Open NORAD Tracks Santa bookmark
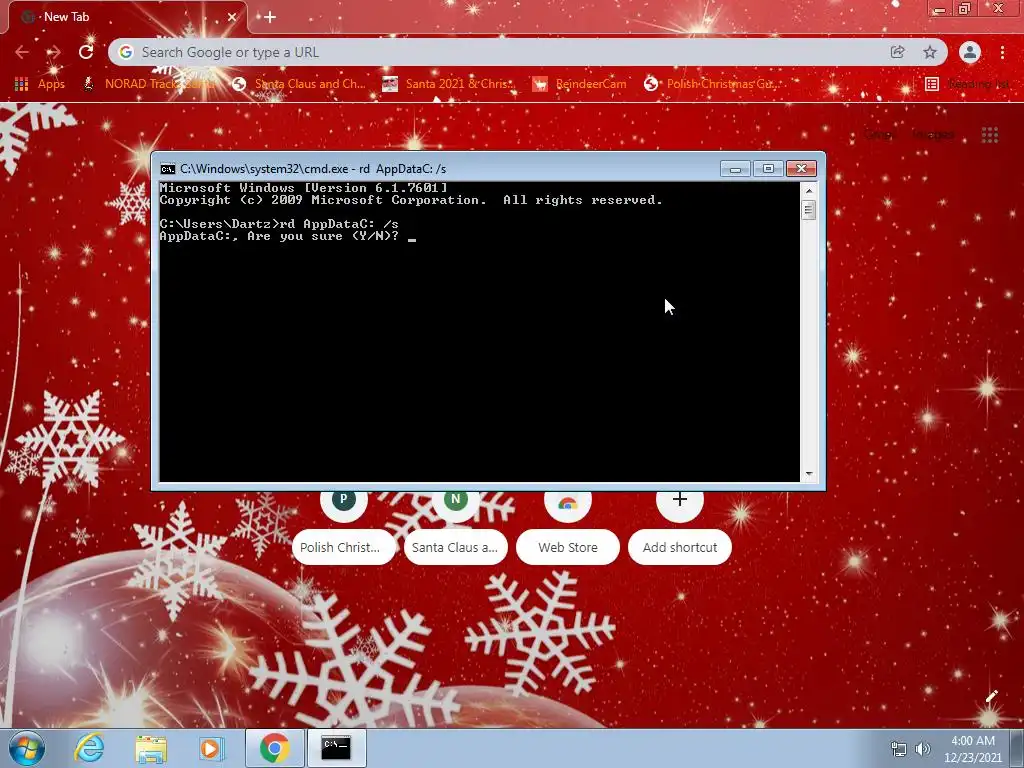 (x=150, y=84)
